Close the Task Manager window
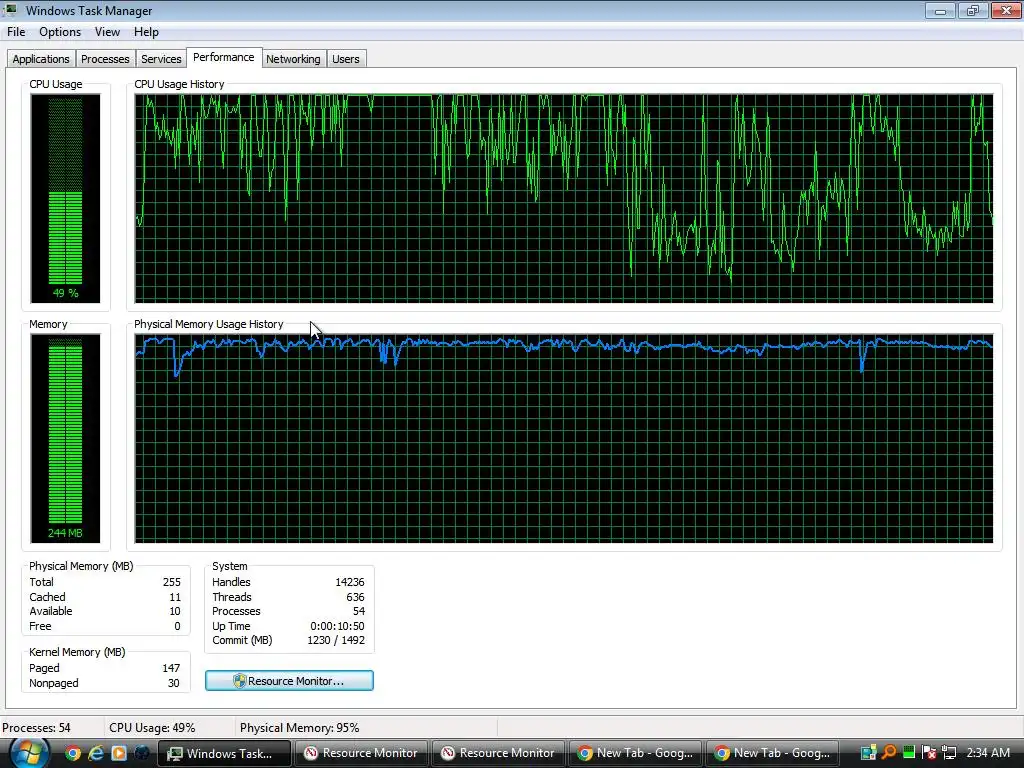 pos(1006,10)
